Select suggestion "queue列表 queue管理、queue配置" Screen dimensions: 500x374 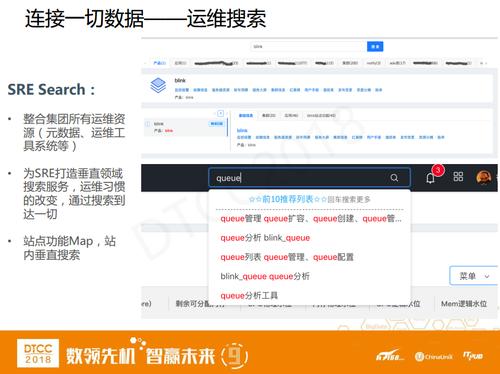pyautogui.click(x=287, y=257)
